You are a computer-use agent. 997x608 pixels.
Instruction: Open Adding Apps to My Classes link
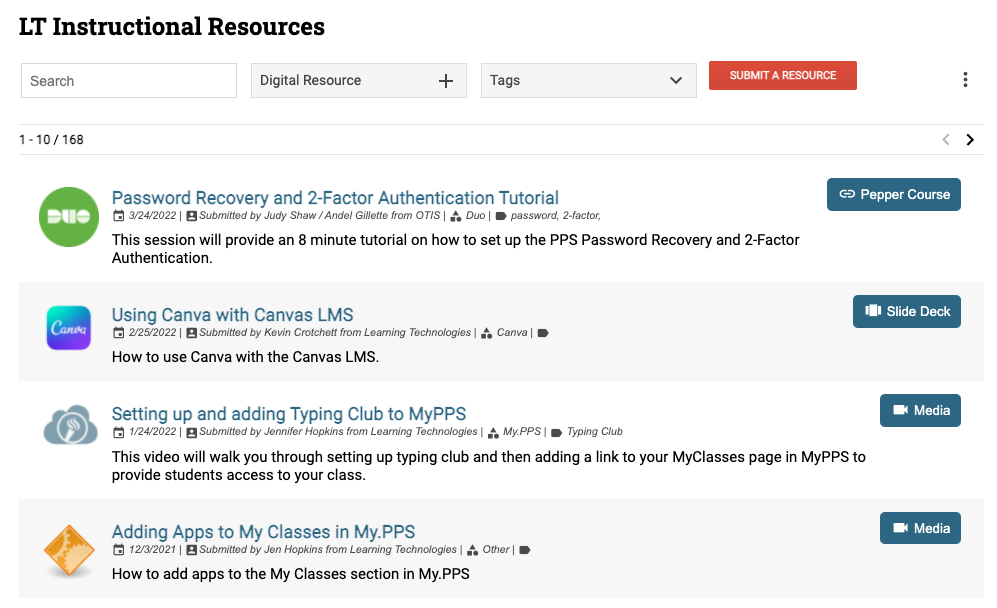263,532
